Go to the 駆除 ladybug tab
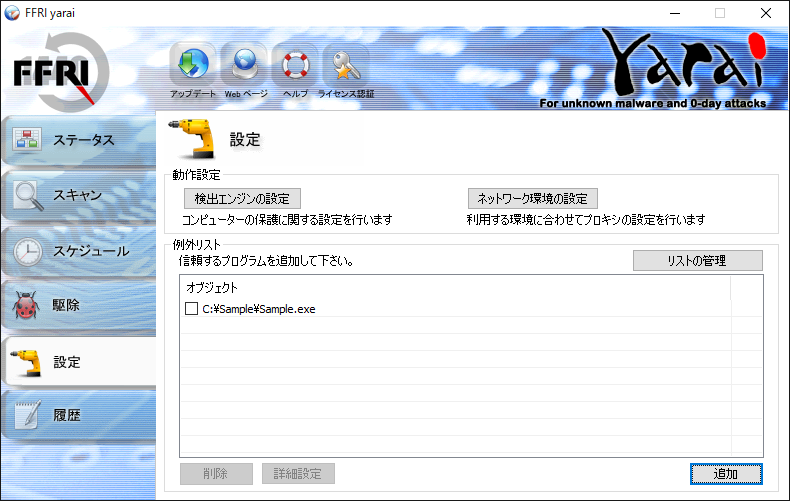Image resolution: width=790 pixels, height=501 pixels. (79, 305)
